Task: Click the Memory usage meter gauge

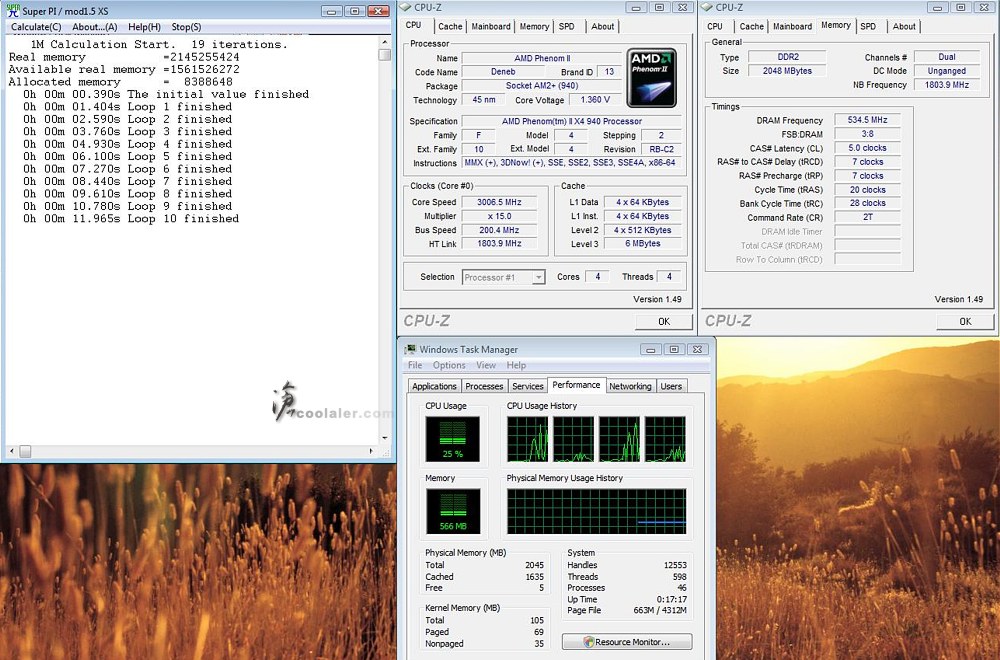Action: (453, 511)
